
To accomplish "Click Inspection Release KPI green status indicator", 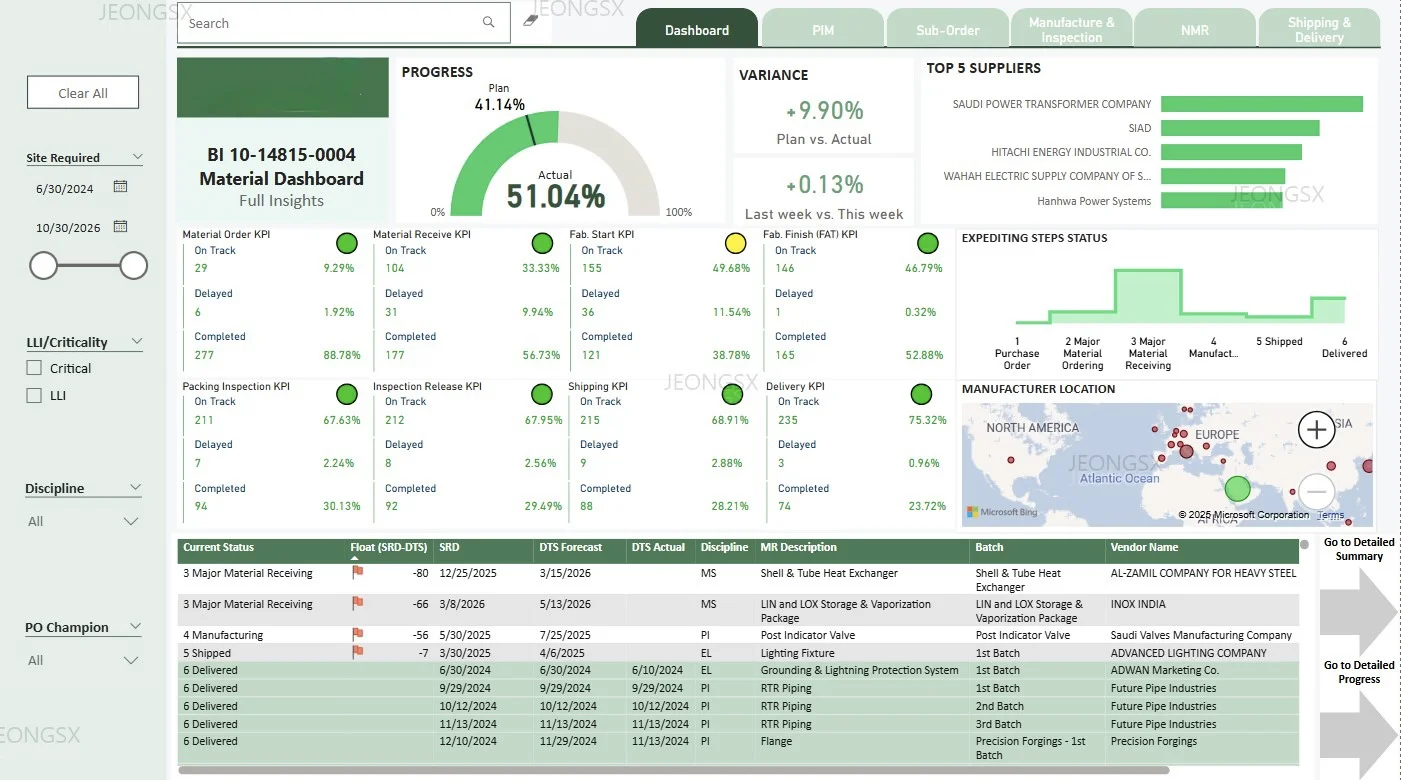I will [x=542, y=394].
